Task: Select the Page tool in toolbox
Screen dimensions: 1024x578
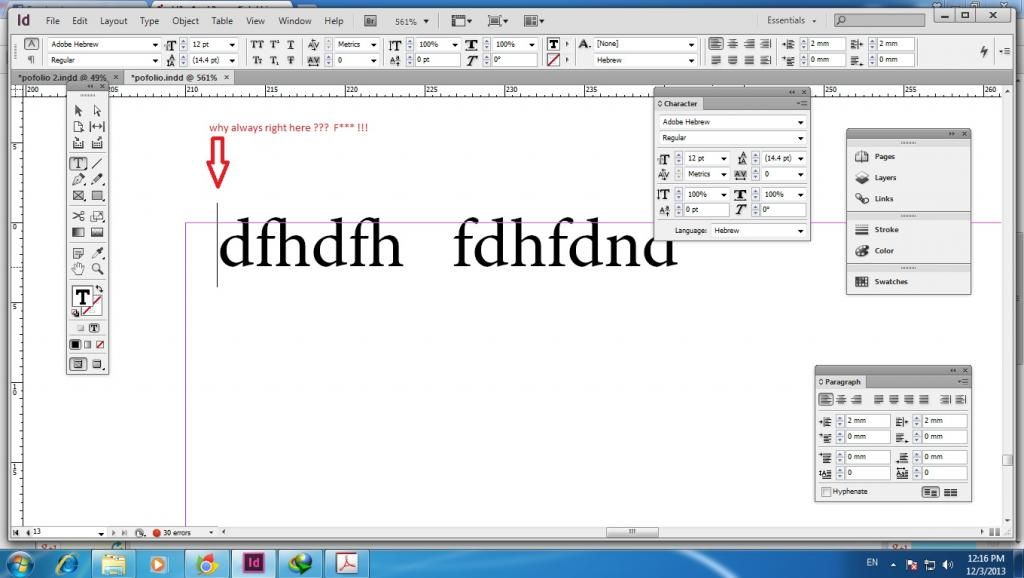Action: (78, 127)
